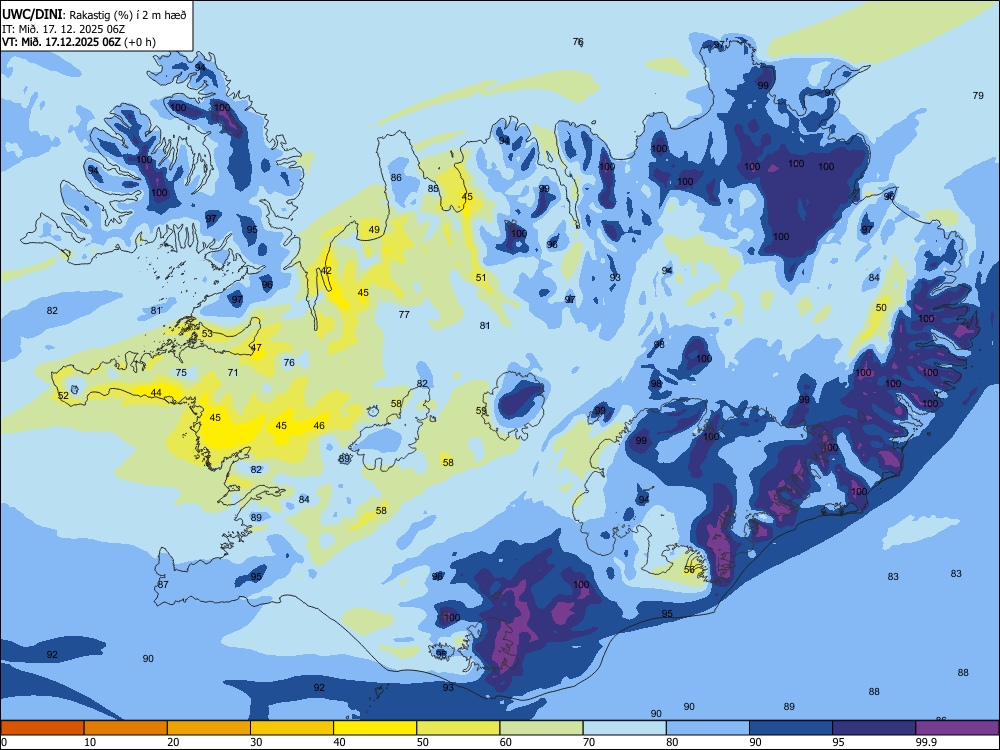The height and width of the screenshot is (750, 1000).
Task: Click the 75 humidity value on the map
Action: (x=181, y=372)
